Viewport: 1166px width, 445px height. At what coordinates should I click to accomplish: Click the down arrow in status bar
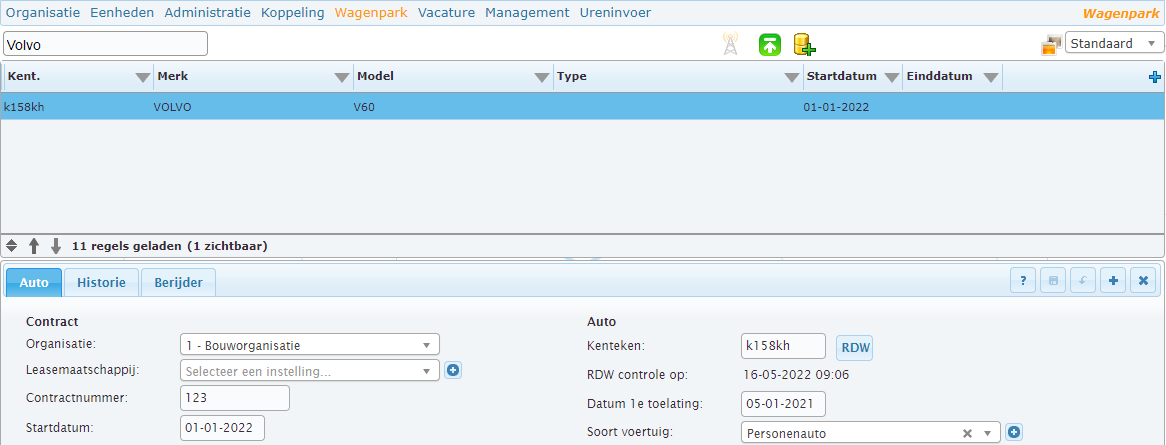[56, 246]
